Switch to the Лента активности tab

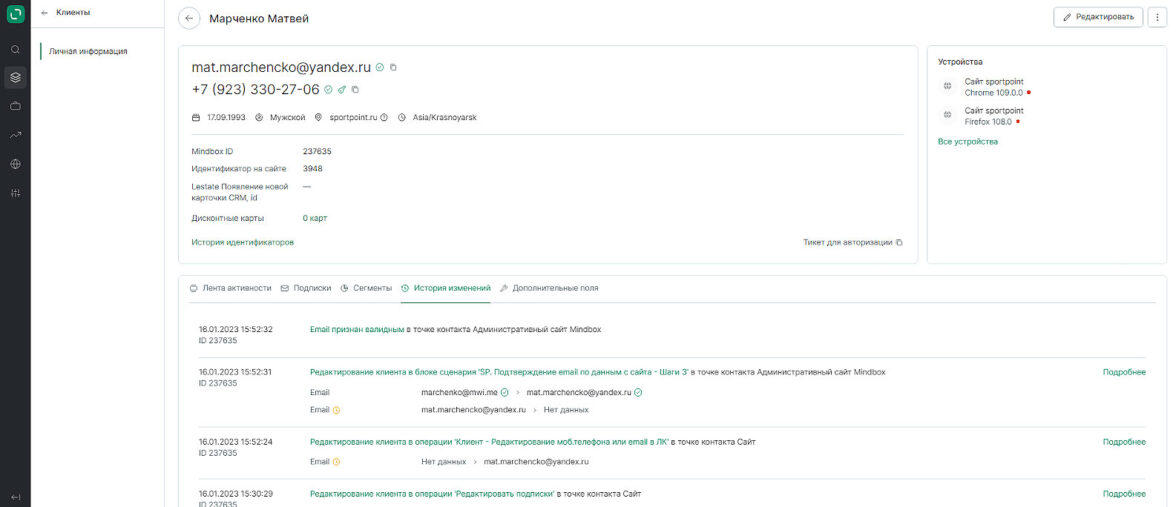click(x=230, y=288)
